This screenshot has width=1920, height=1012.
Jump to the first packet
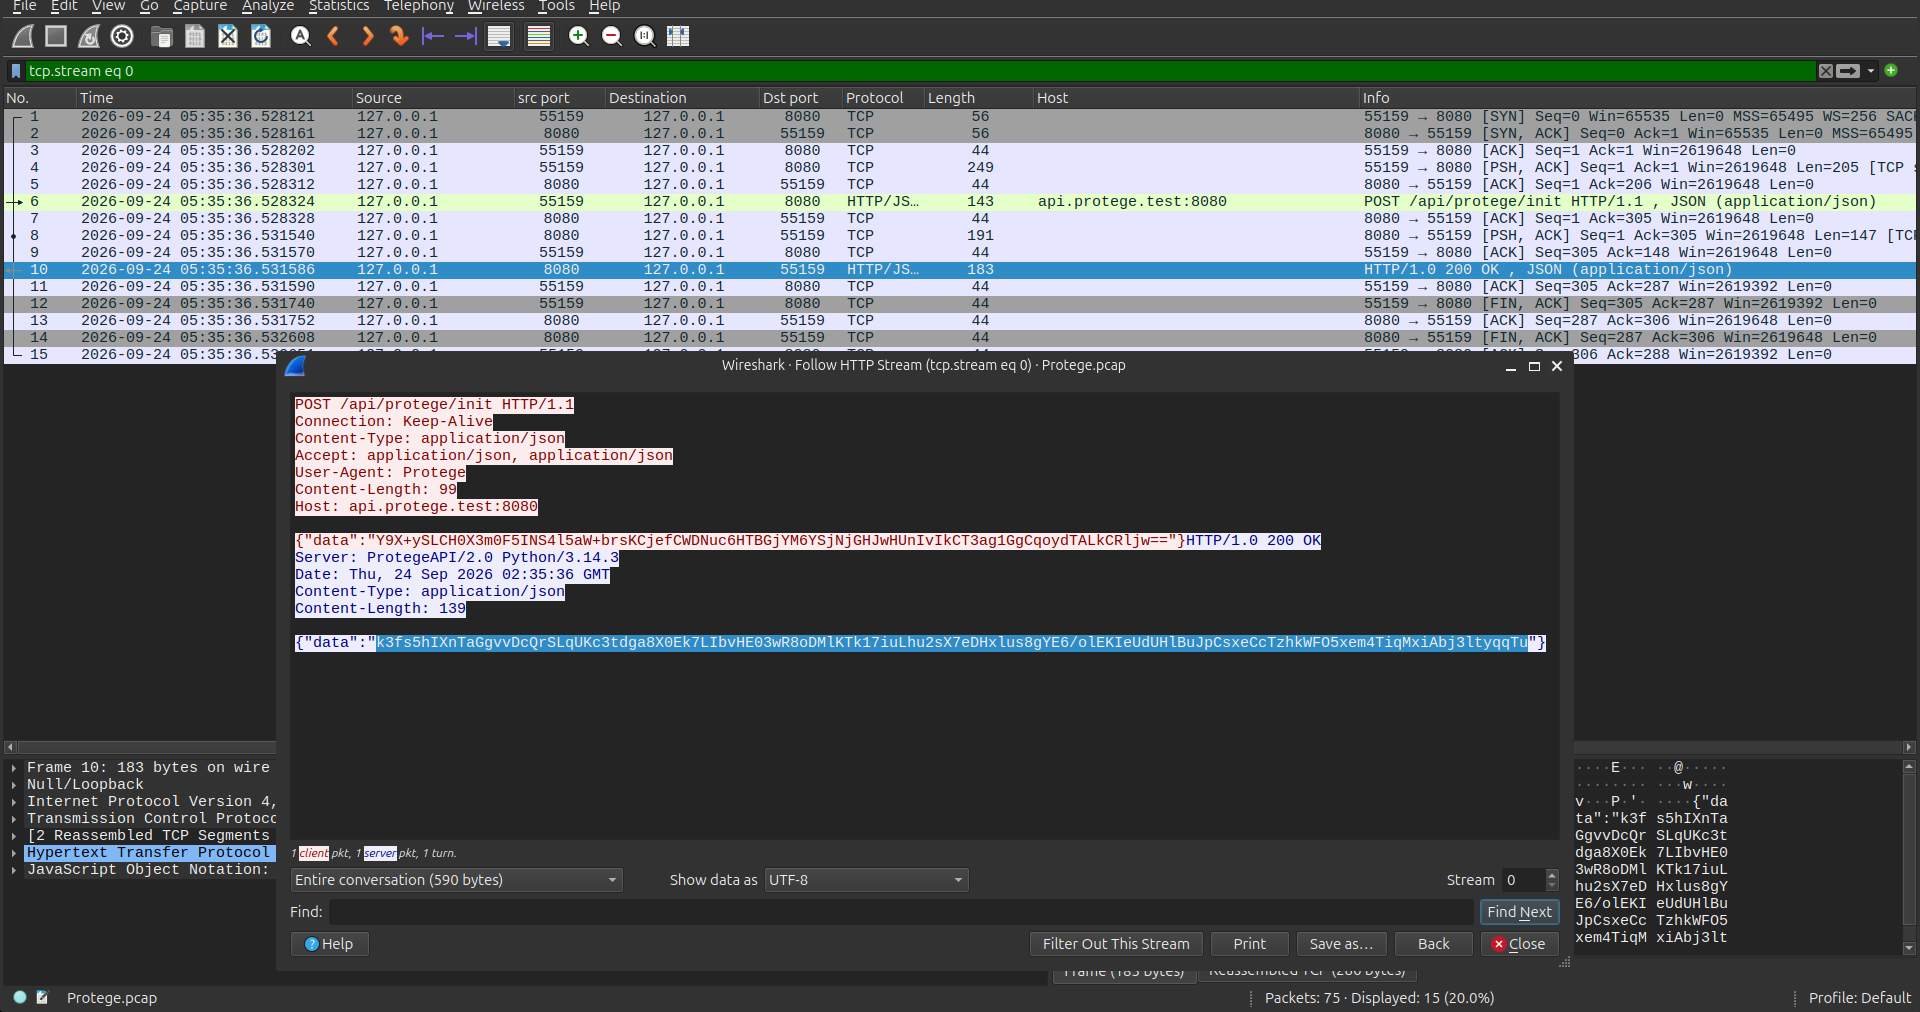click(x=433, y=37)
